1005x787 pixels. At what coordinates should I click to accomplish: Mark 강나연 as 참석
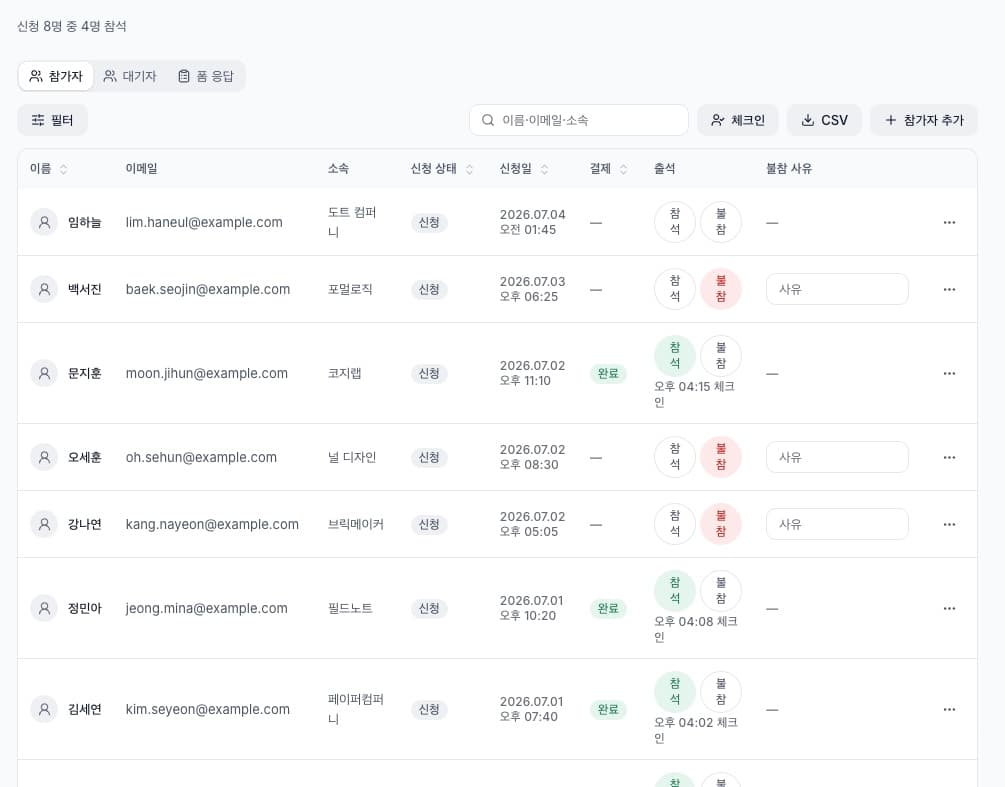pos(675,524)
